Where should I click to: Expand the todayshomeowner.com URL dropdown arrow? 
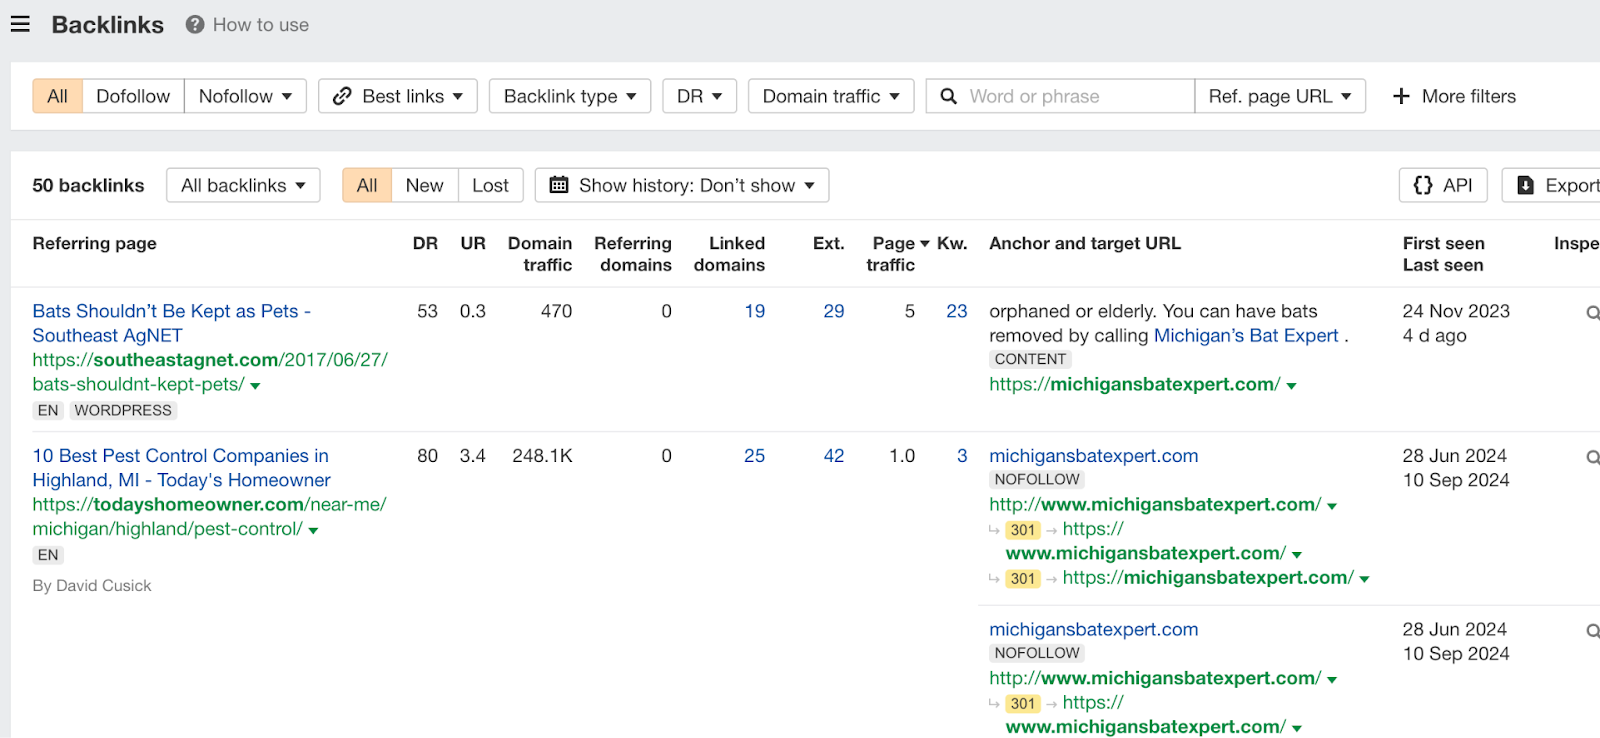pos(313,531)
